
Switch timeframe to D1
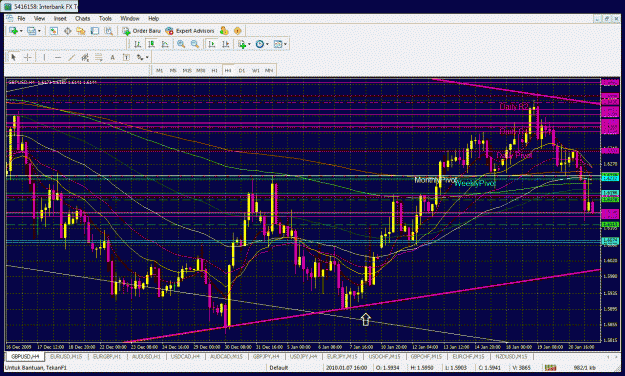(242, 70)
